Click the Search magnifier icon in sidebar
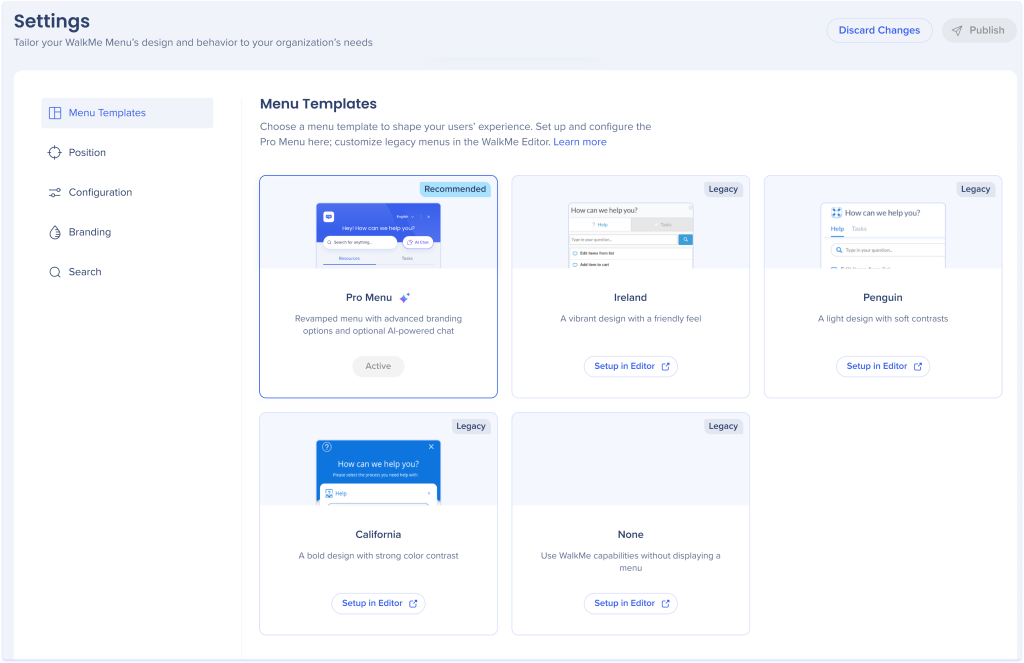The image size is (1024, 663). pyautogui.click(x=55, y=272)
